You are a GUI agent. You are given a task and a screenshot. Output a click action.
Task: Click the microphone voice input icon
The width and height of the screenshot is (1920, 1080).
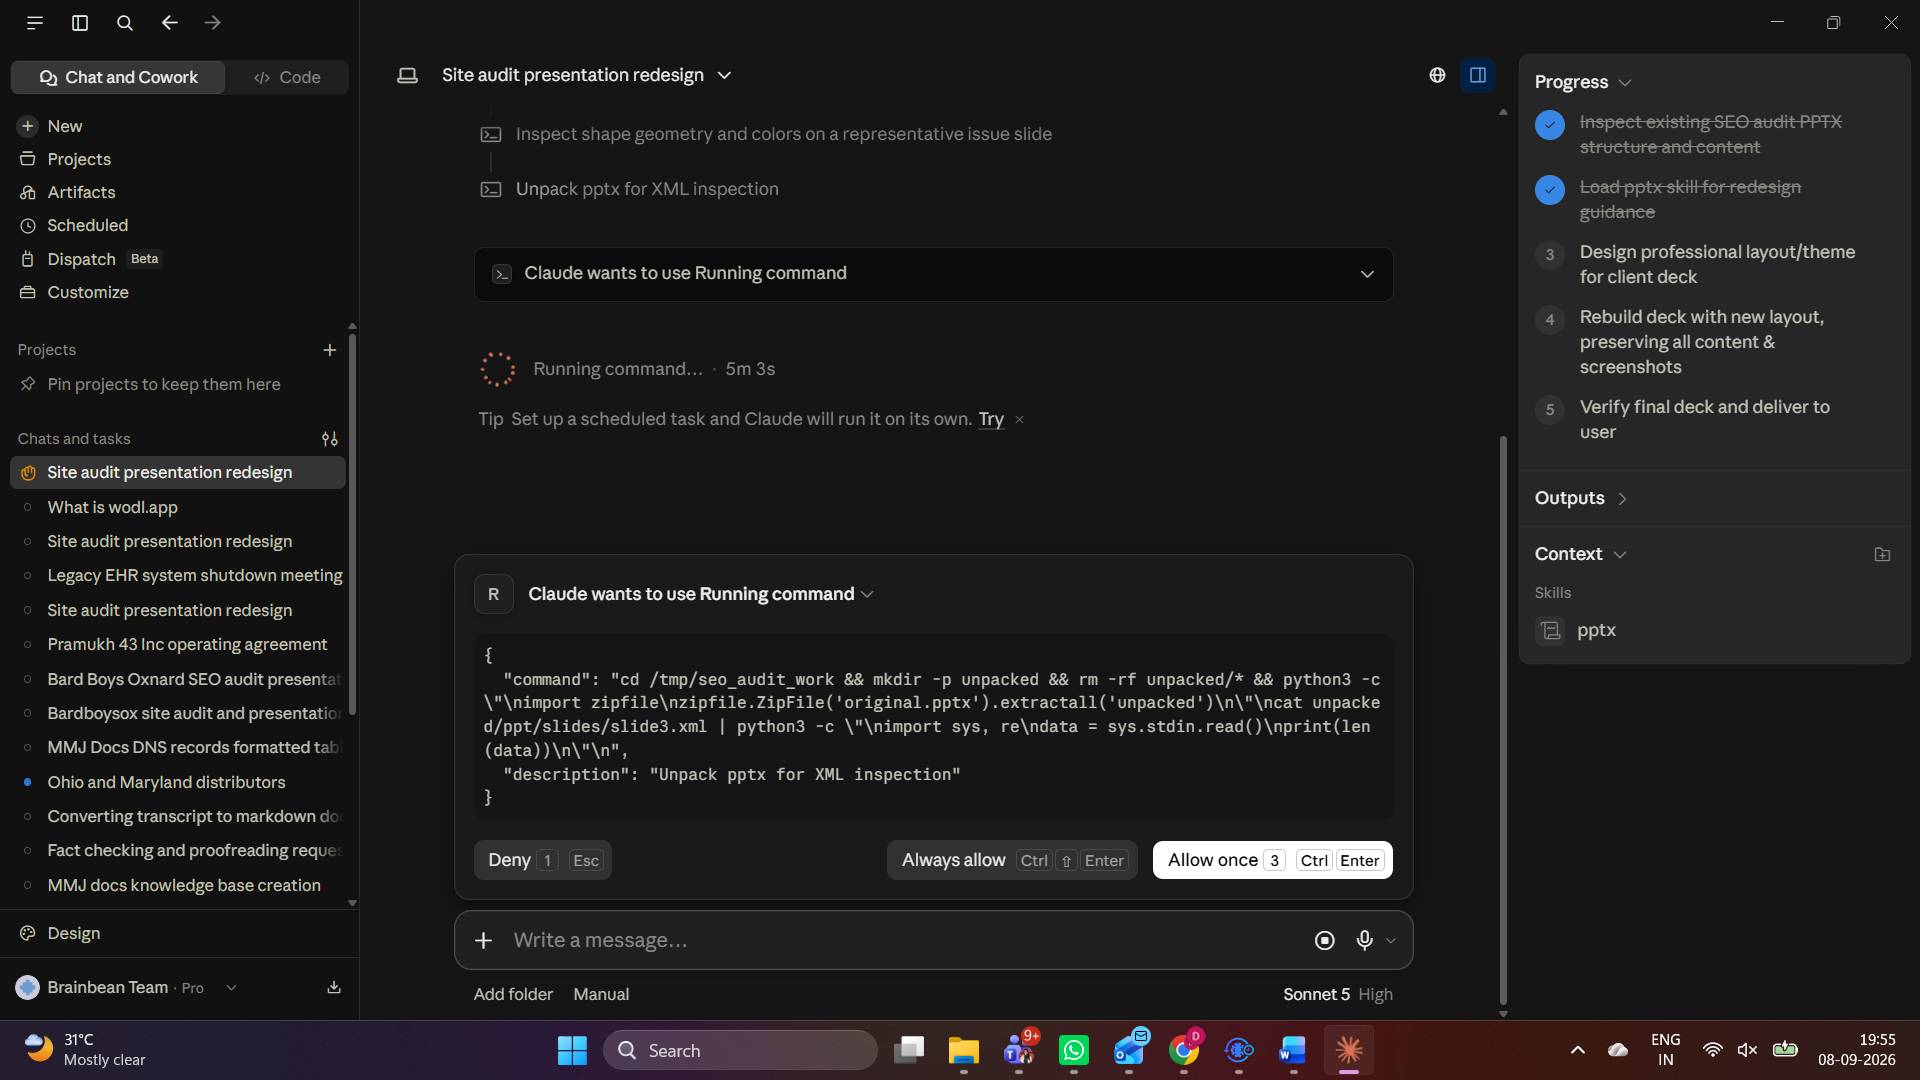tap(1364, 940)
